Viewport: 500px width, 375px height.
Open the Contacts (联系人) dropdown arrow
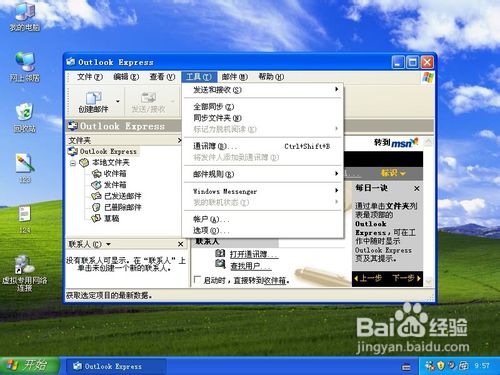[x=108, y=244]
